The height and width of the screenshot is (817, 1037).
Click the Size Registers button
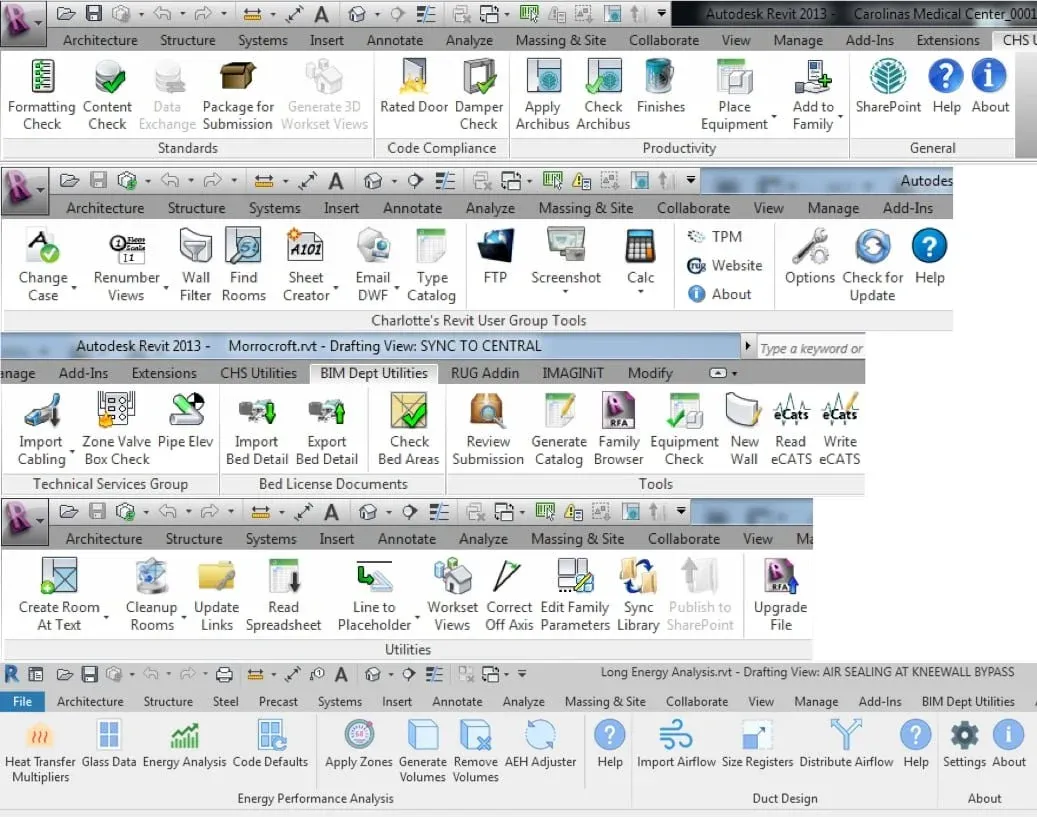pos(757,745)
